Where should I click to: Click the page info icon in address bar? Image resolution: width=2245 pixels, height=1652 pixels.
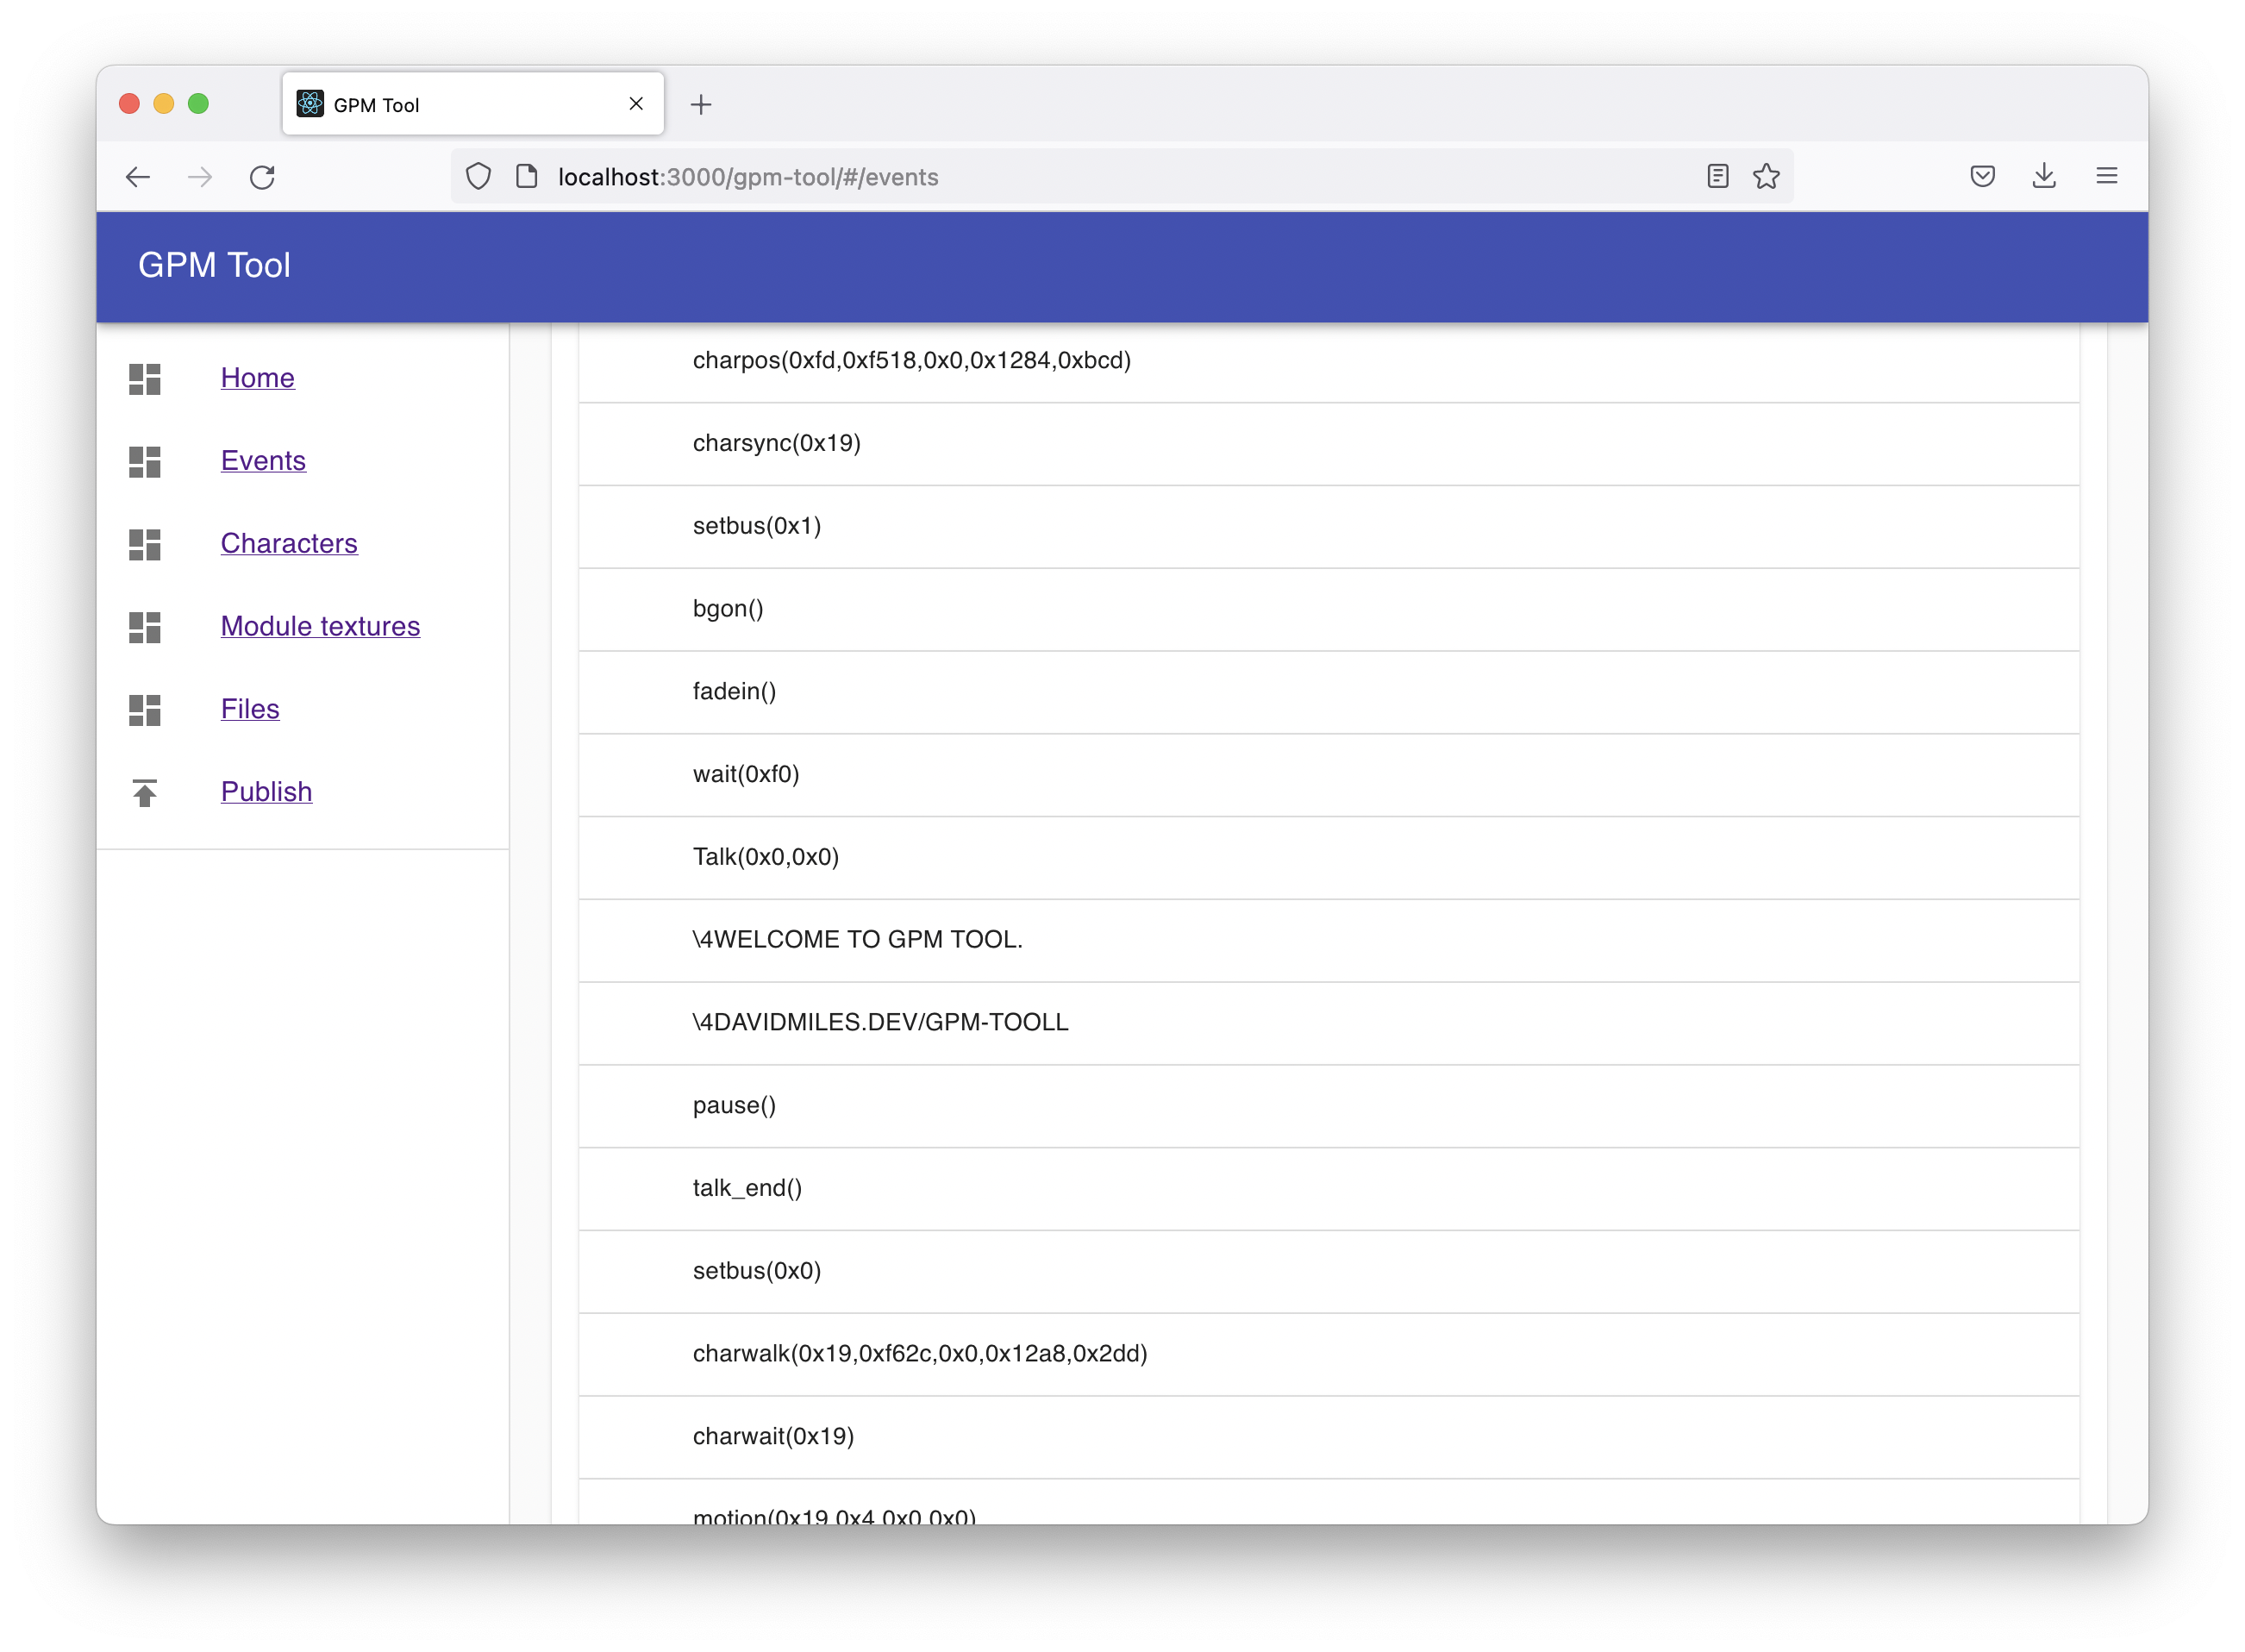pyautogui.click(x=527, y=177)
